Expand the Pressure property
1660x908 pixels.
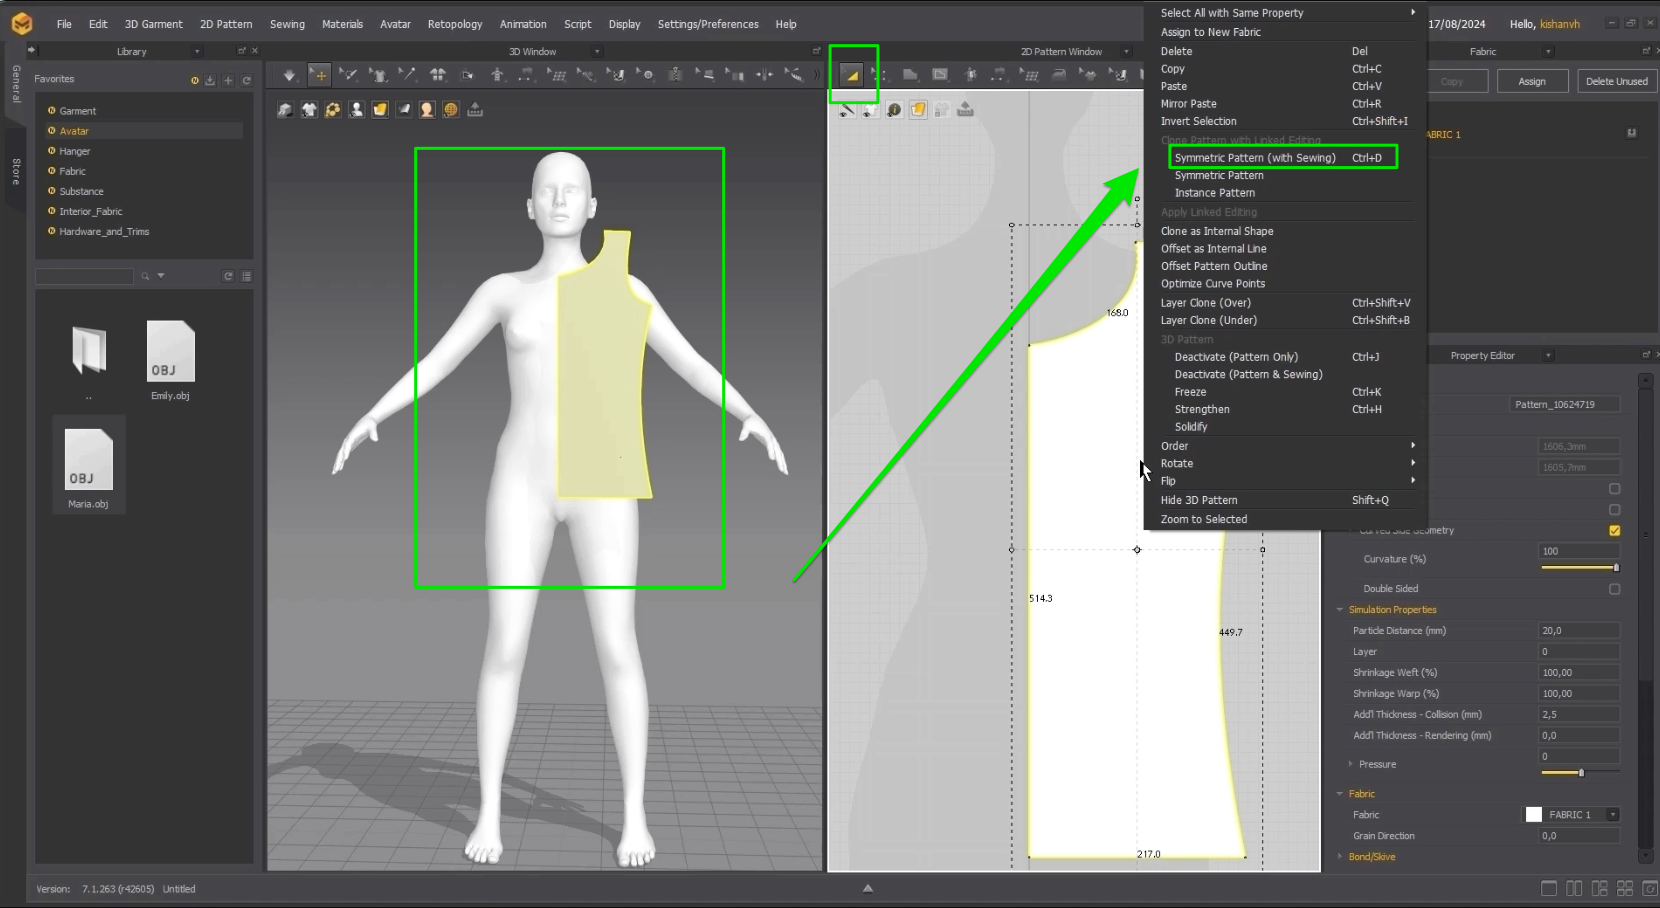[1350, 764]
